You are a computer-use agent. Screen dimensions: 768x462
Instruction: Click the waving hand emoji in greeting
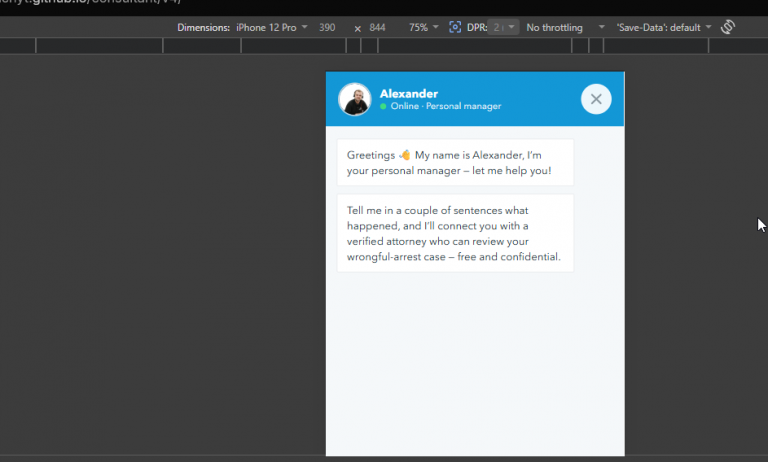405,155
